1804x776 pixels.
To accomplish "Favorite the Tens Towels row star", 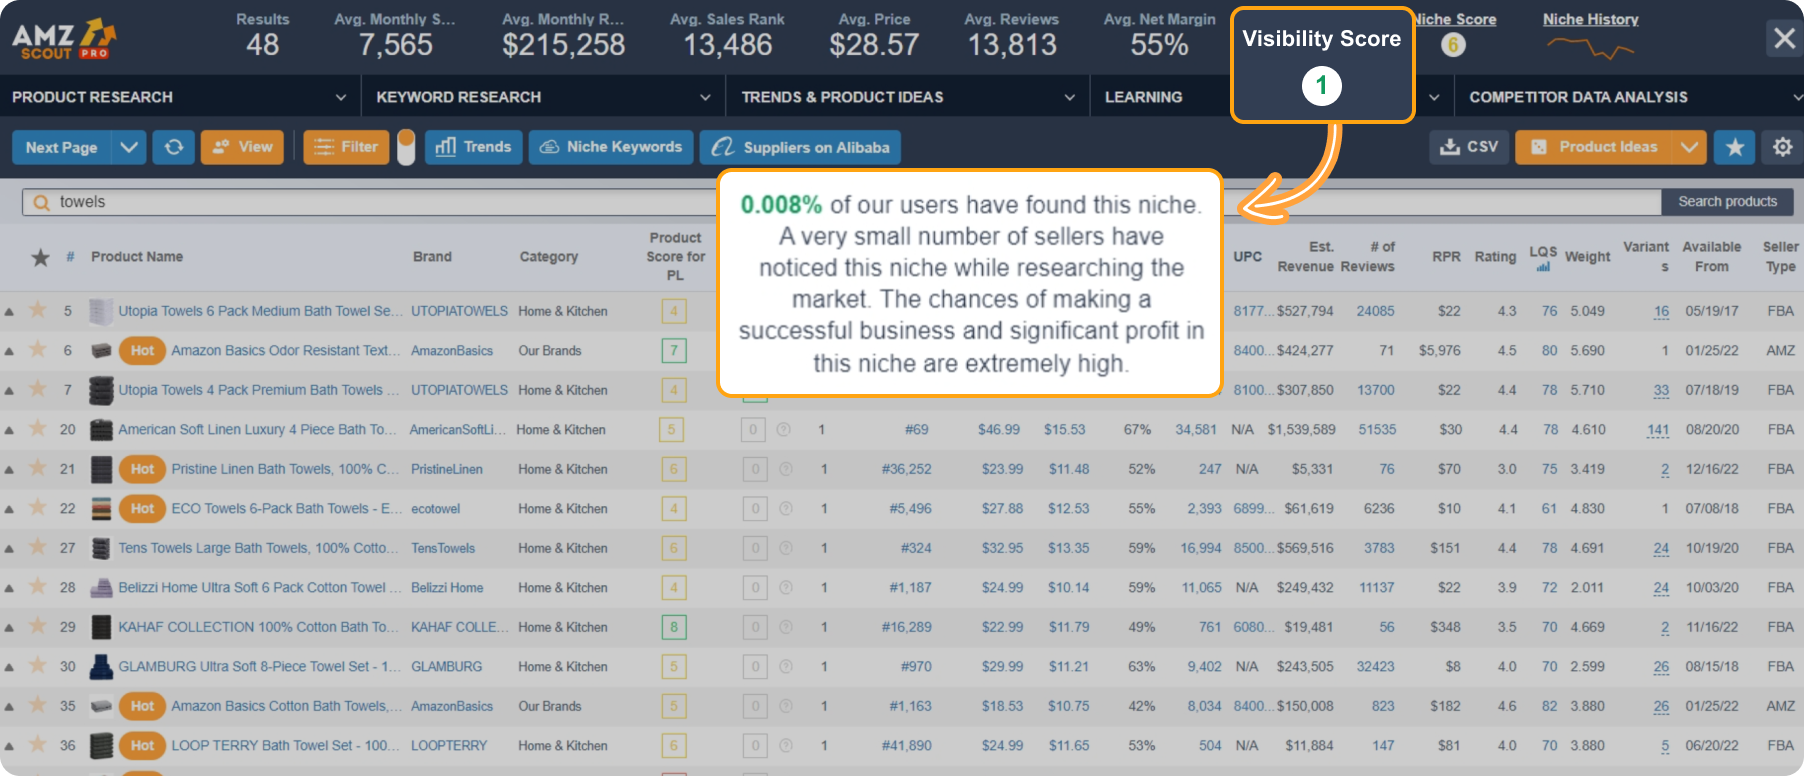I will pos(38,547).
